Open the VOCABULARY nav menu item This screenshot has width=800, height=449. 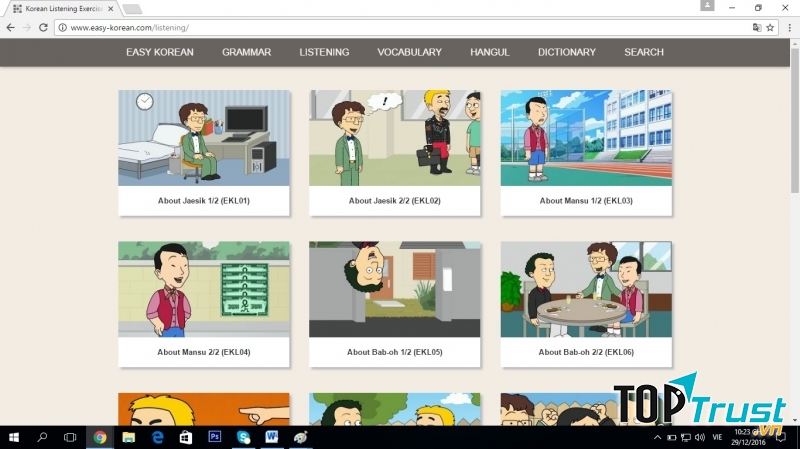pyautogui.click(x=409, y=52)
